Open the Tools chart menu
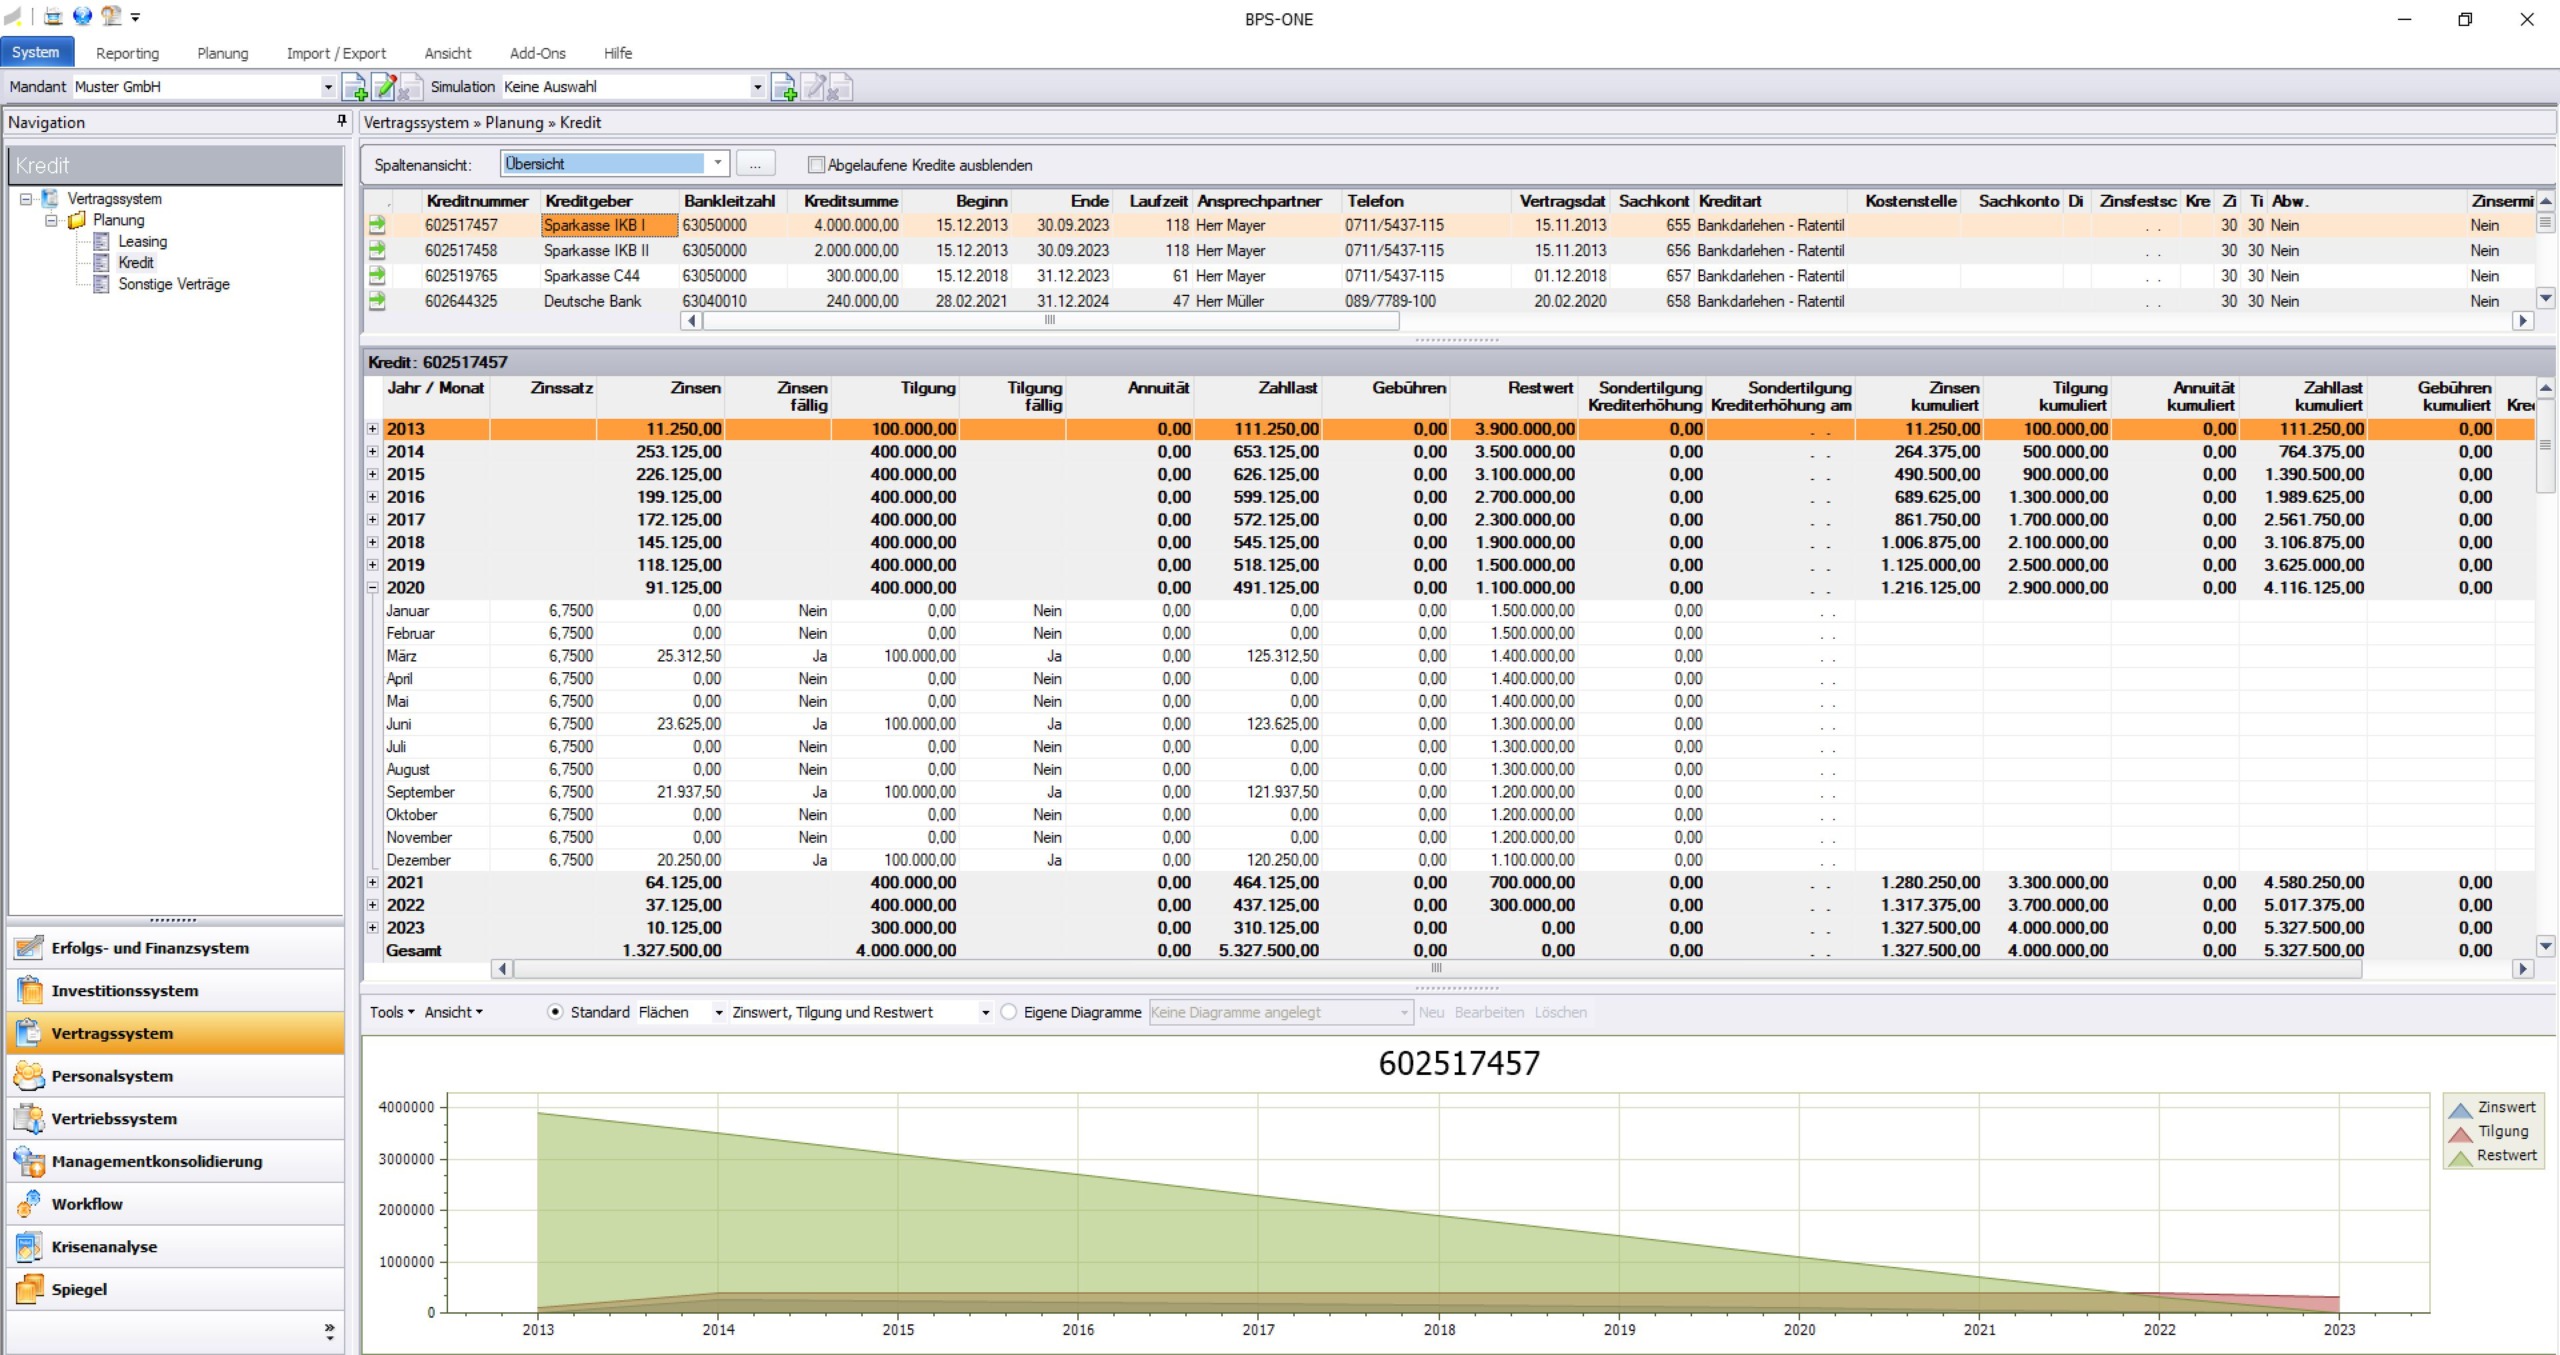The width and height of the screenshot is (2560, 1355). [x=391, y=1012]
